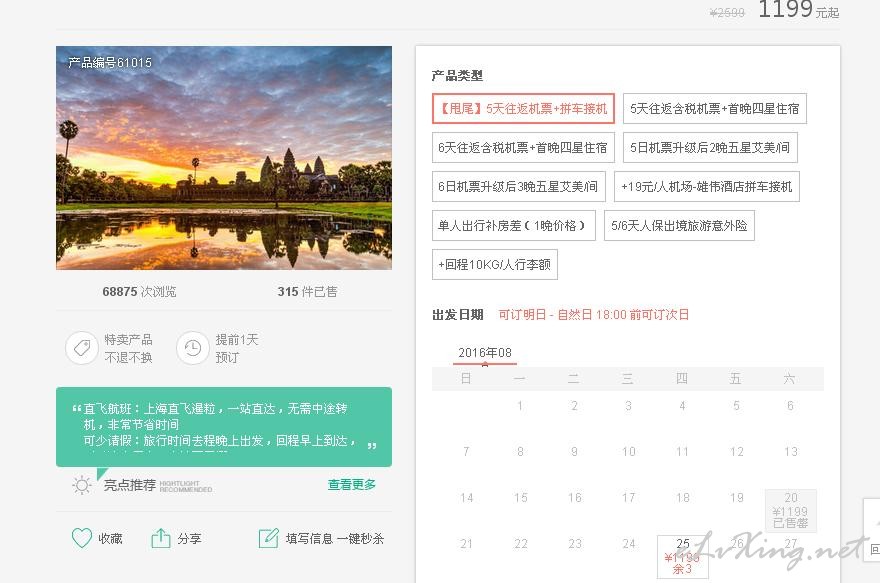
Task: Click the clock advance-booking icon
Action: pos(193,348)
